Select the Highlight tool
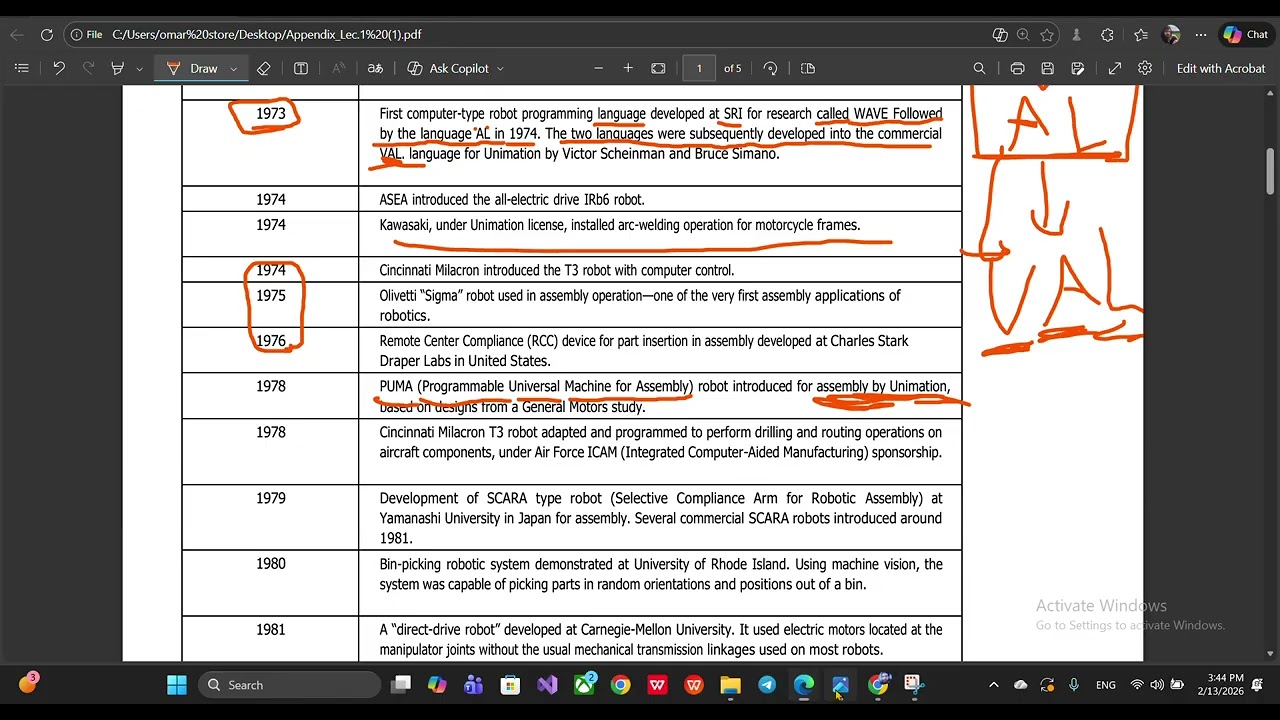Viewport: 1280px width, 720px height. coord(118,68)
